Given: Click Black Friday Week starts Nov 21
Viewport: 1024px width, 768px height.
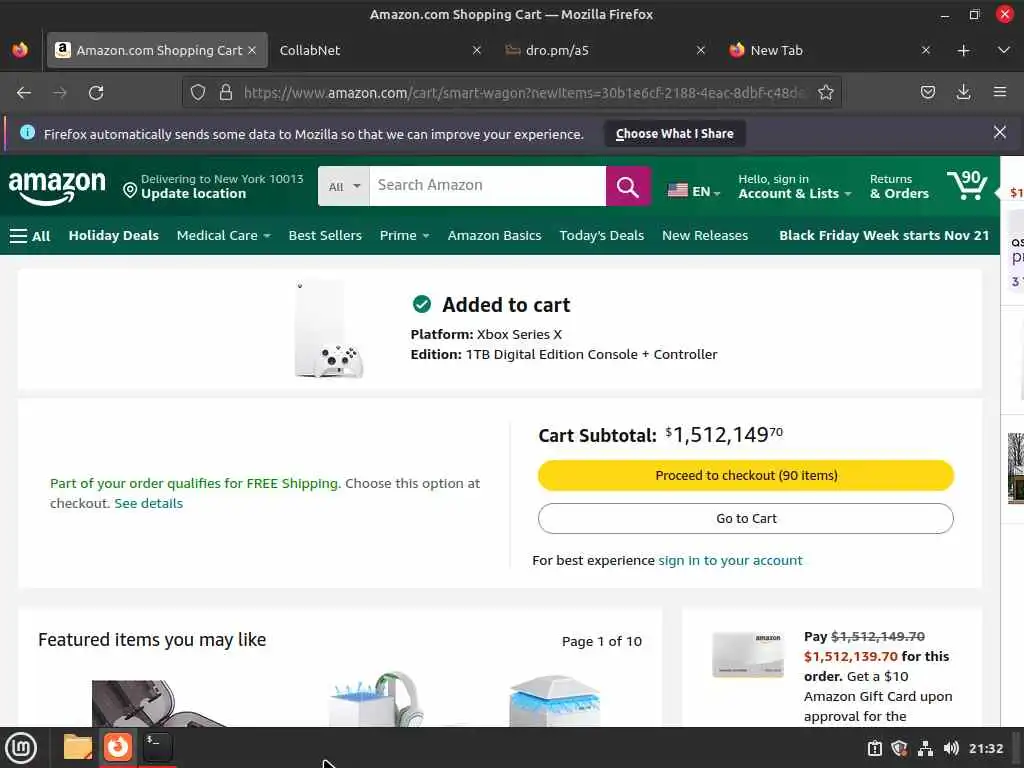Looking at the screenshot, I should [x=884, y=236].
